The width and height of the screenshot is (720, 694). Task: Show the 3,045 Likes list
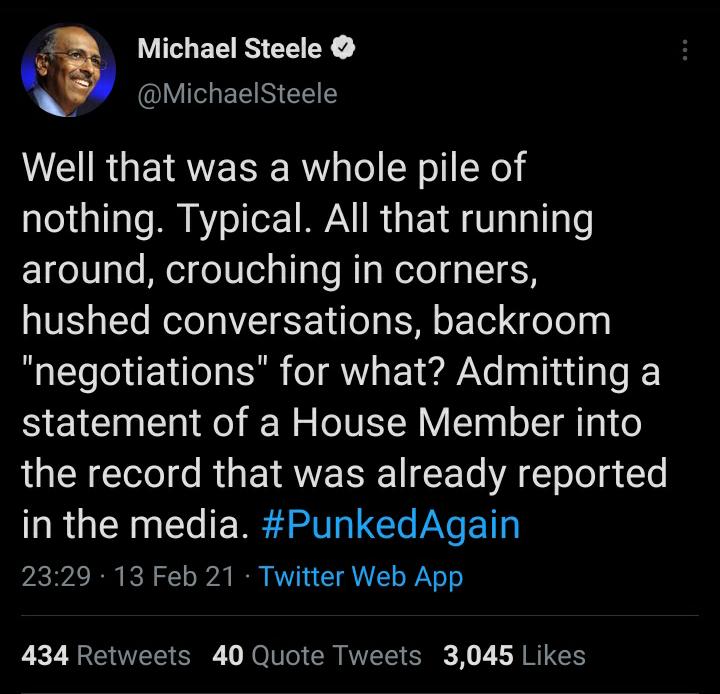(514, 655)
